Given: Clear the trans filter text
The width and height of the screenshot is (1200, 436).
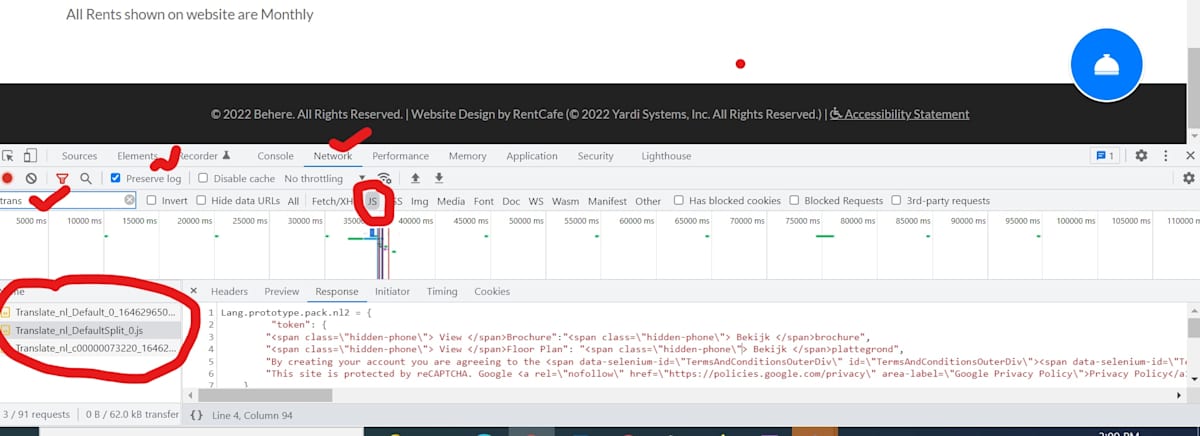Looking at the screenshot, I should pos(129,200).
